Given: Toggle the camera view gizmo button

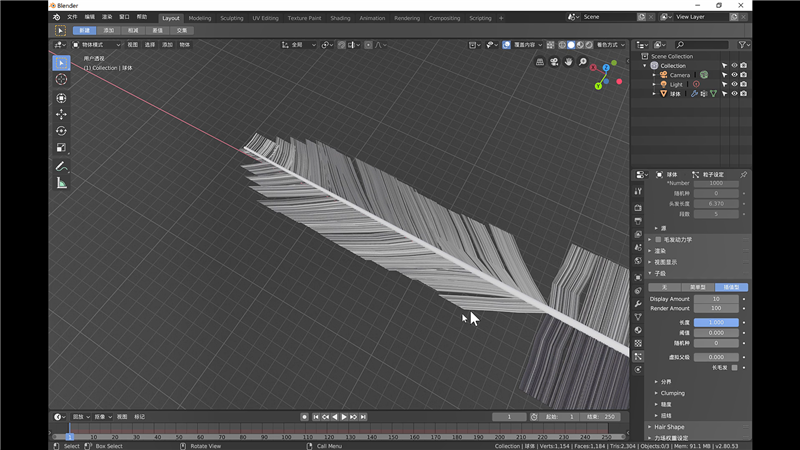Looking at the screenshot, I should (554, 62).
